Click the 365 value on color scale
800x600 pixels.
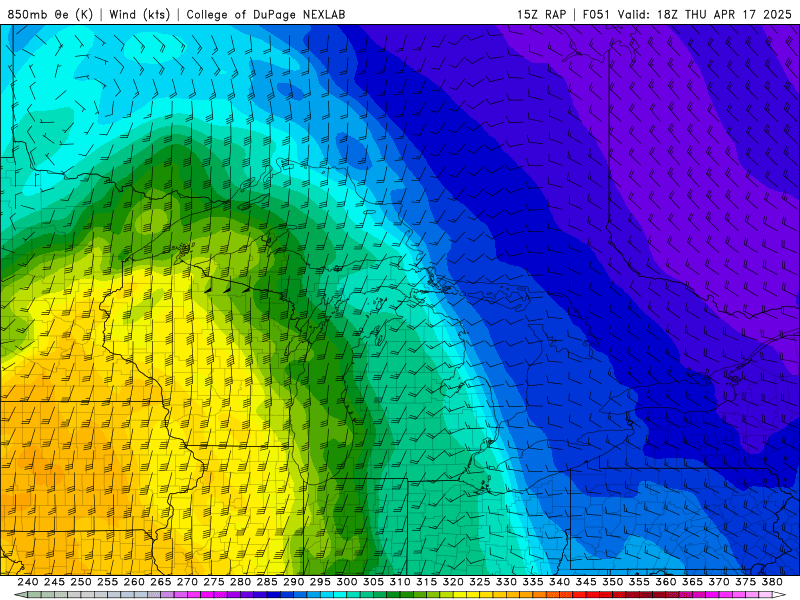click(x=692, y=582)
